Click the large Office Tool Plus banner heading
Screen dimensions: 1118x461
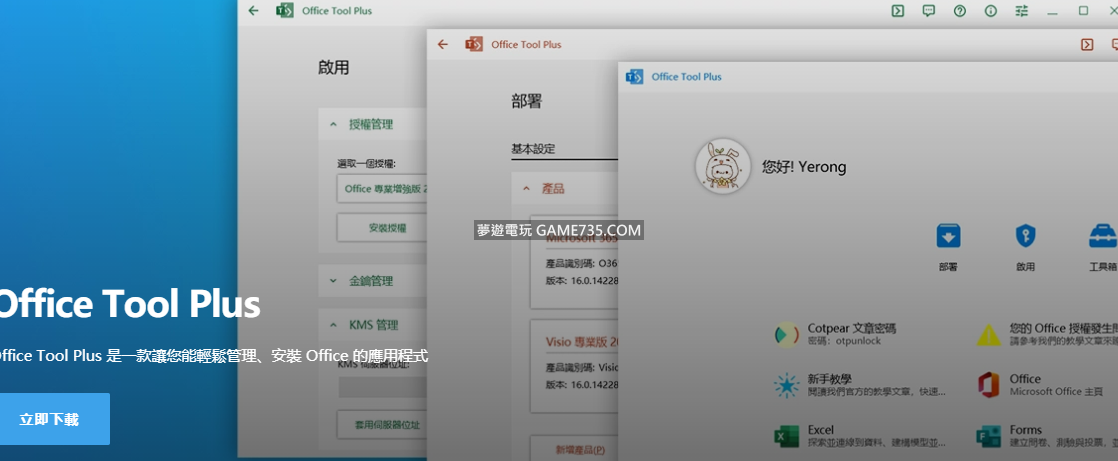[x=130, y=304]
